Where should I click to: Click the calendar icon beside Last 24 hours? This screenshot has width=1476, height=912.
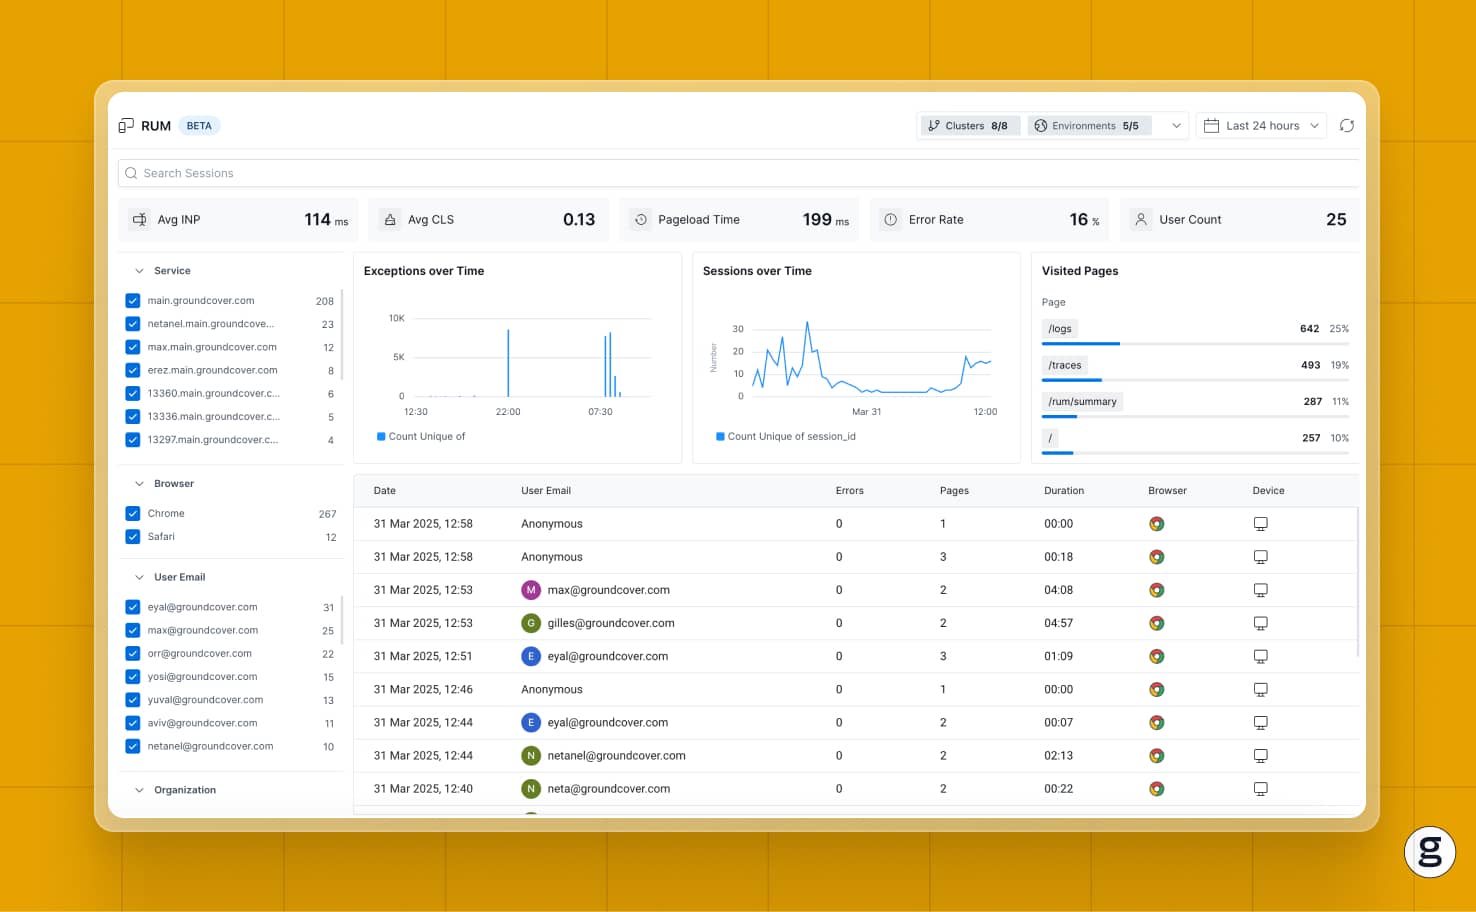(1211, 126)
